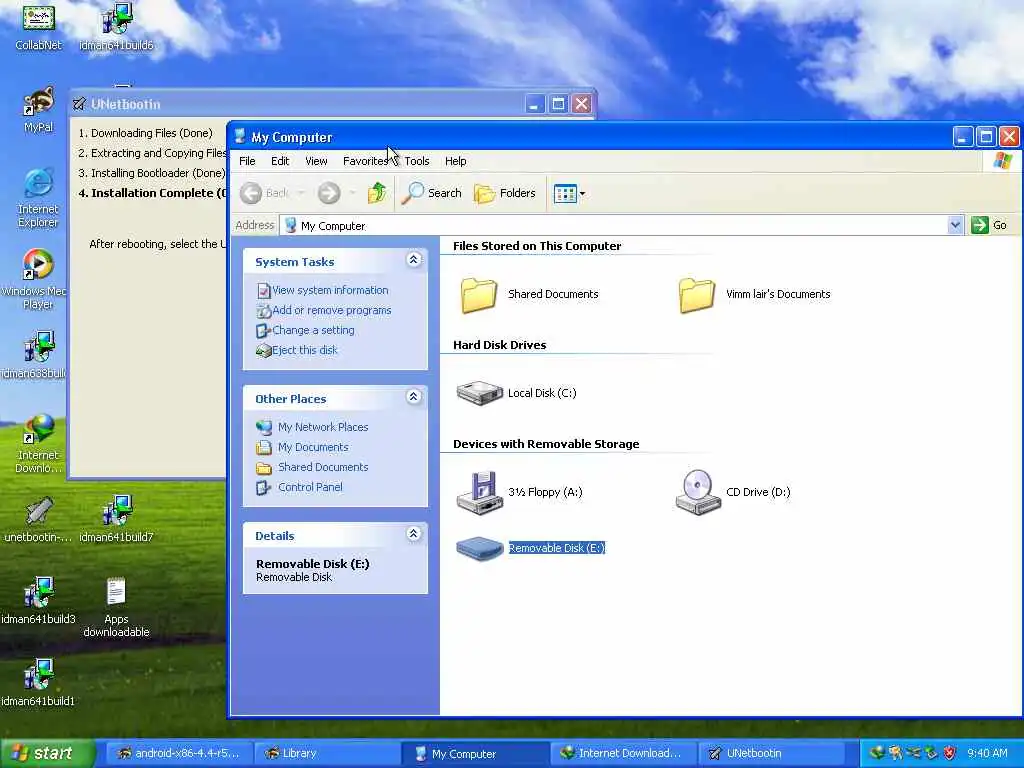This screenshot has width=1024, height=768.
Task: Click the Forward navigation button
Action: 328,193
